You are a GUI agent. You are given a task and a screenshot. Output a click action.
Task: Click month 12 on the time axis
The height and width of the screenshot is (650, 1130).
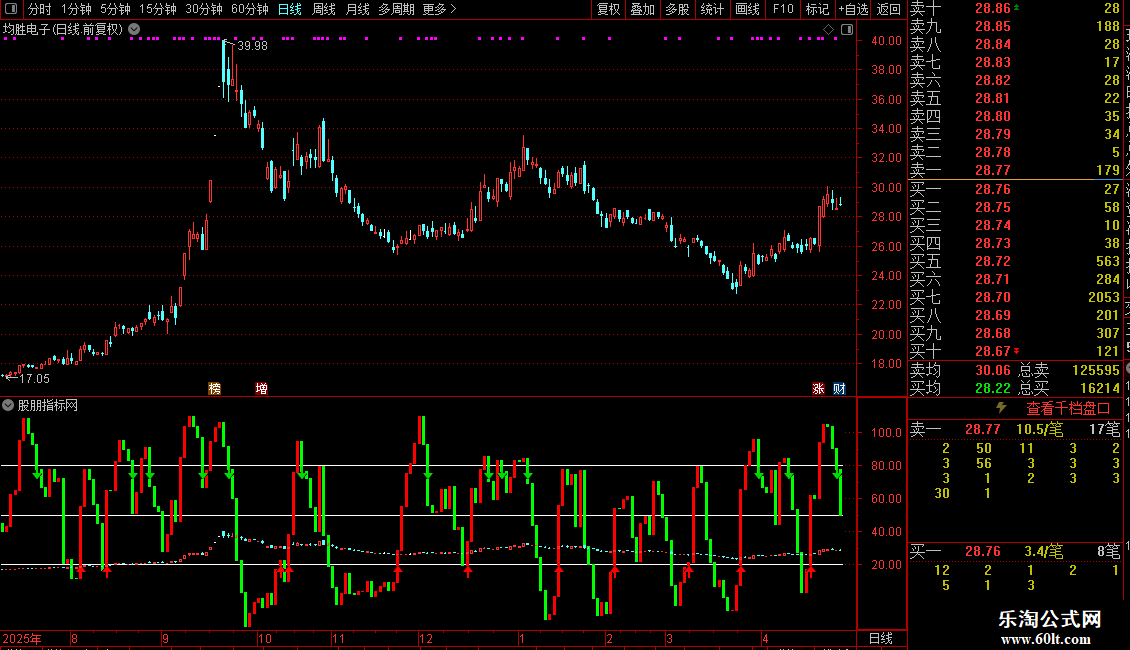tap(426, 638)
